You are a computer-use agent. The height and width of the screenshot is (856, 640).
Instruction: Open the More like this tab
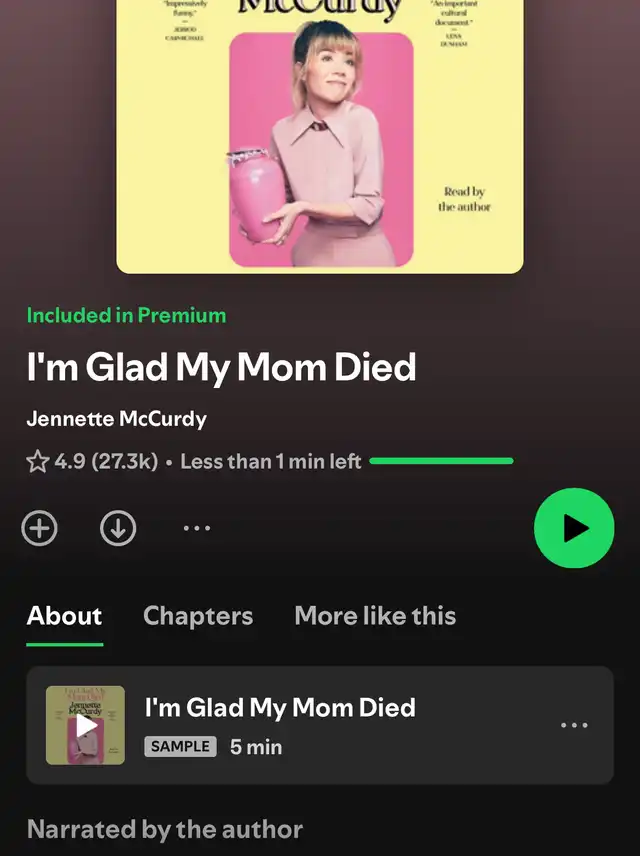375,616
